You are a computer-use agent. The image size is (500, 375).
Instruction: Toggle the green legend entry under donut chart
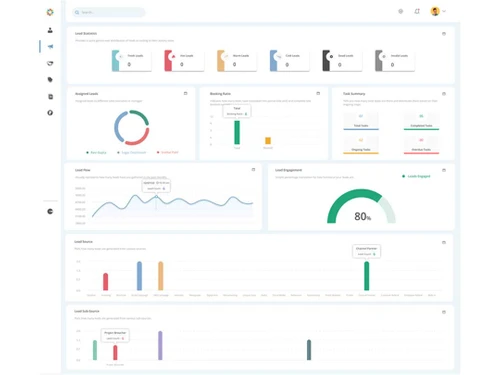pos(96,152)
